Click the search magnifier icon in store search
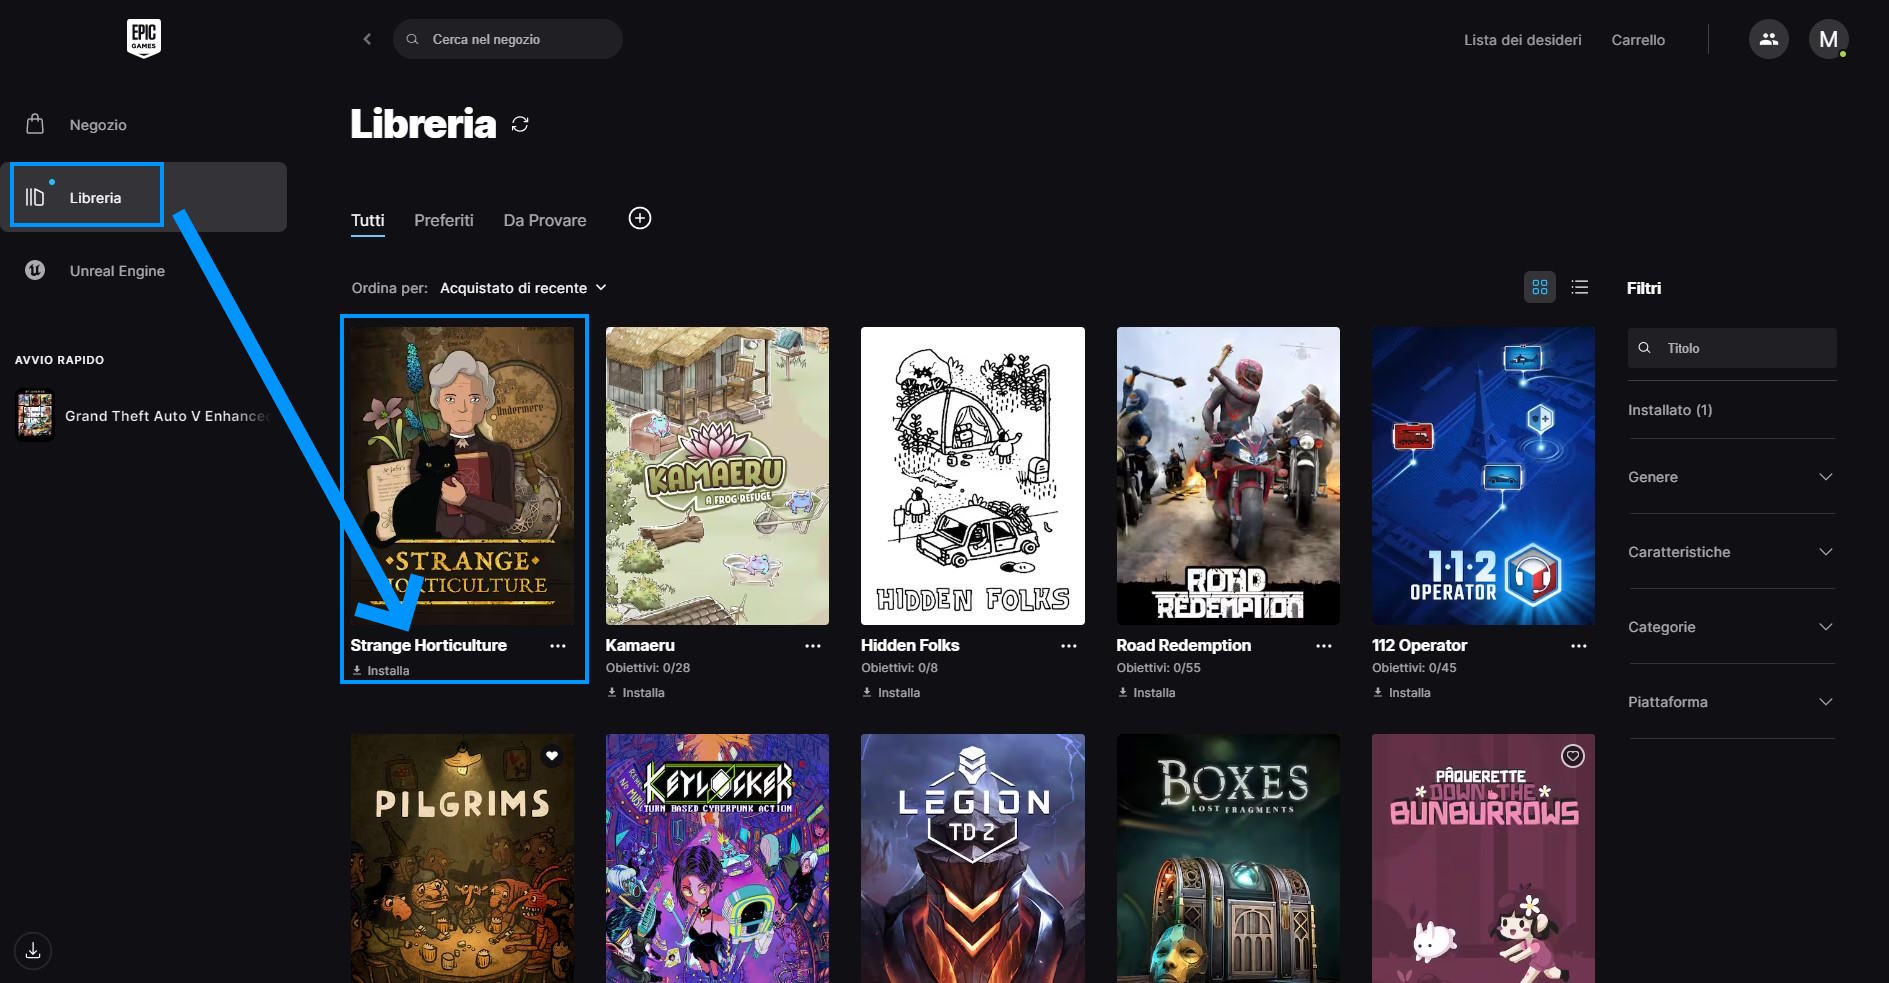Screen dimensions: 1889x983 pos(412,39)
